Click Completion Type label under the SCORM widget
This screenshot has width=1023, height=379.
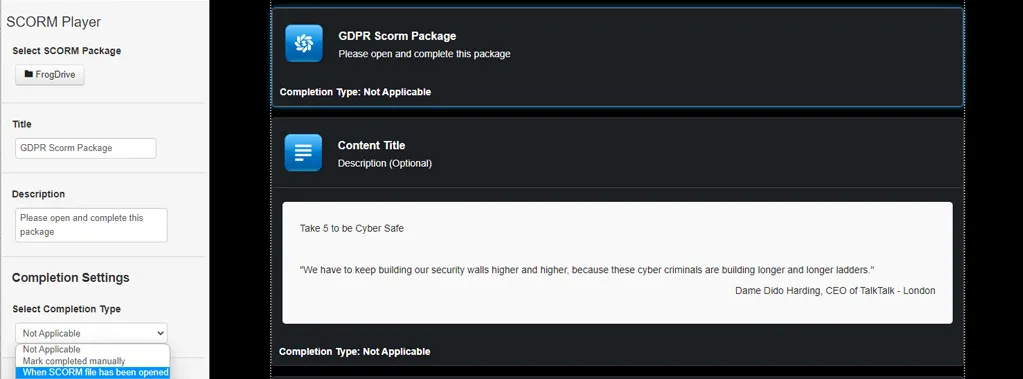(x=356, y=92)
